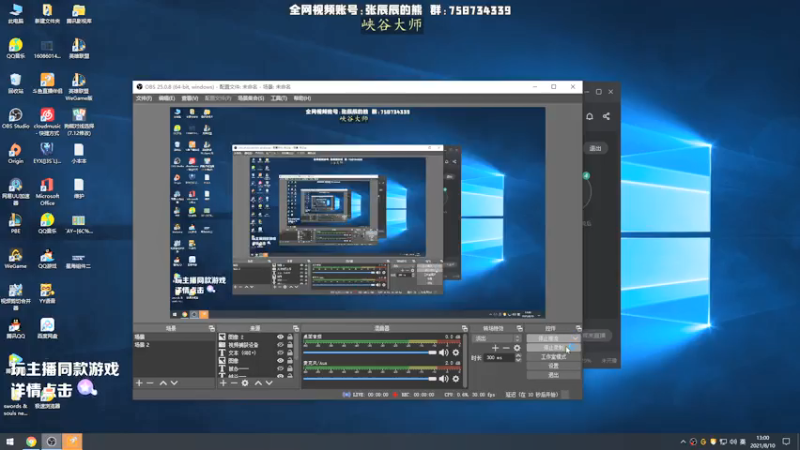
Task: Toggle visibility of the video capture device source
Action: tap(280, 345)
